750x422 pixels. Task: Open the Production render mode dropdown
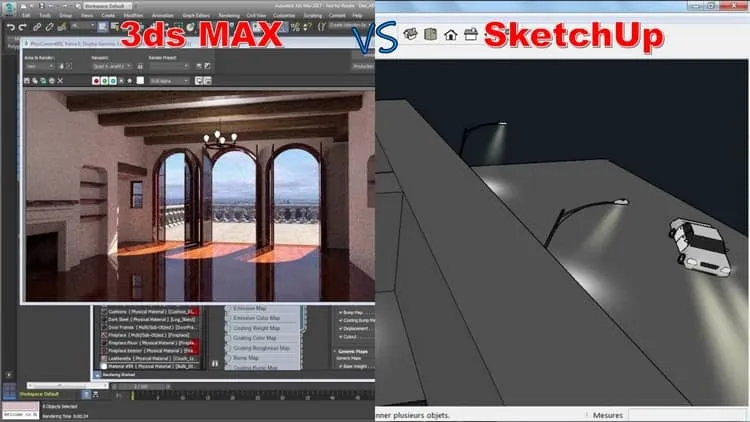[x=364, y=67]
